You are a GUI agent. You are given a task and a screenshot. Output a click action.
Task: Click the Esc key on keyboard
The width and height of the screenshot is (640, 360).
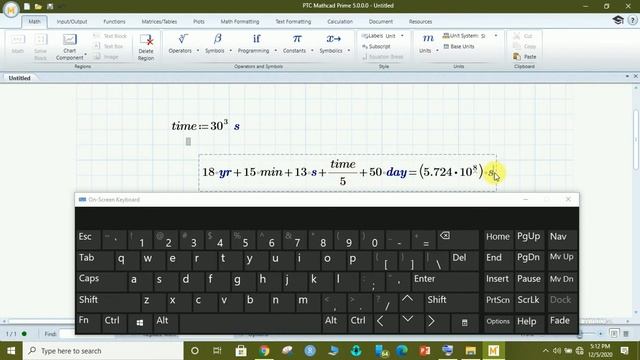coord(88,240)
